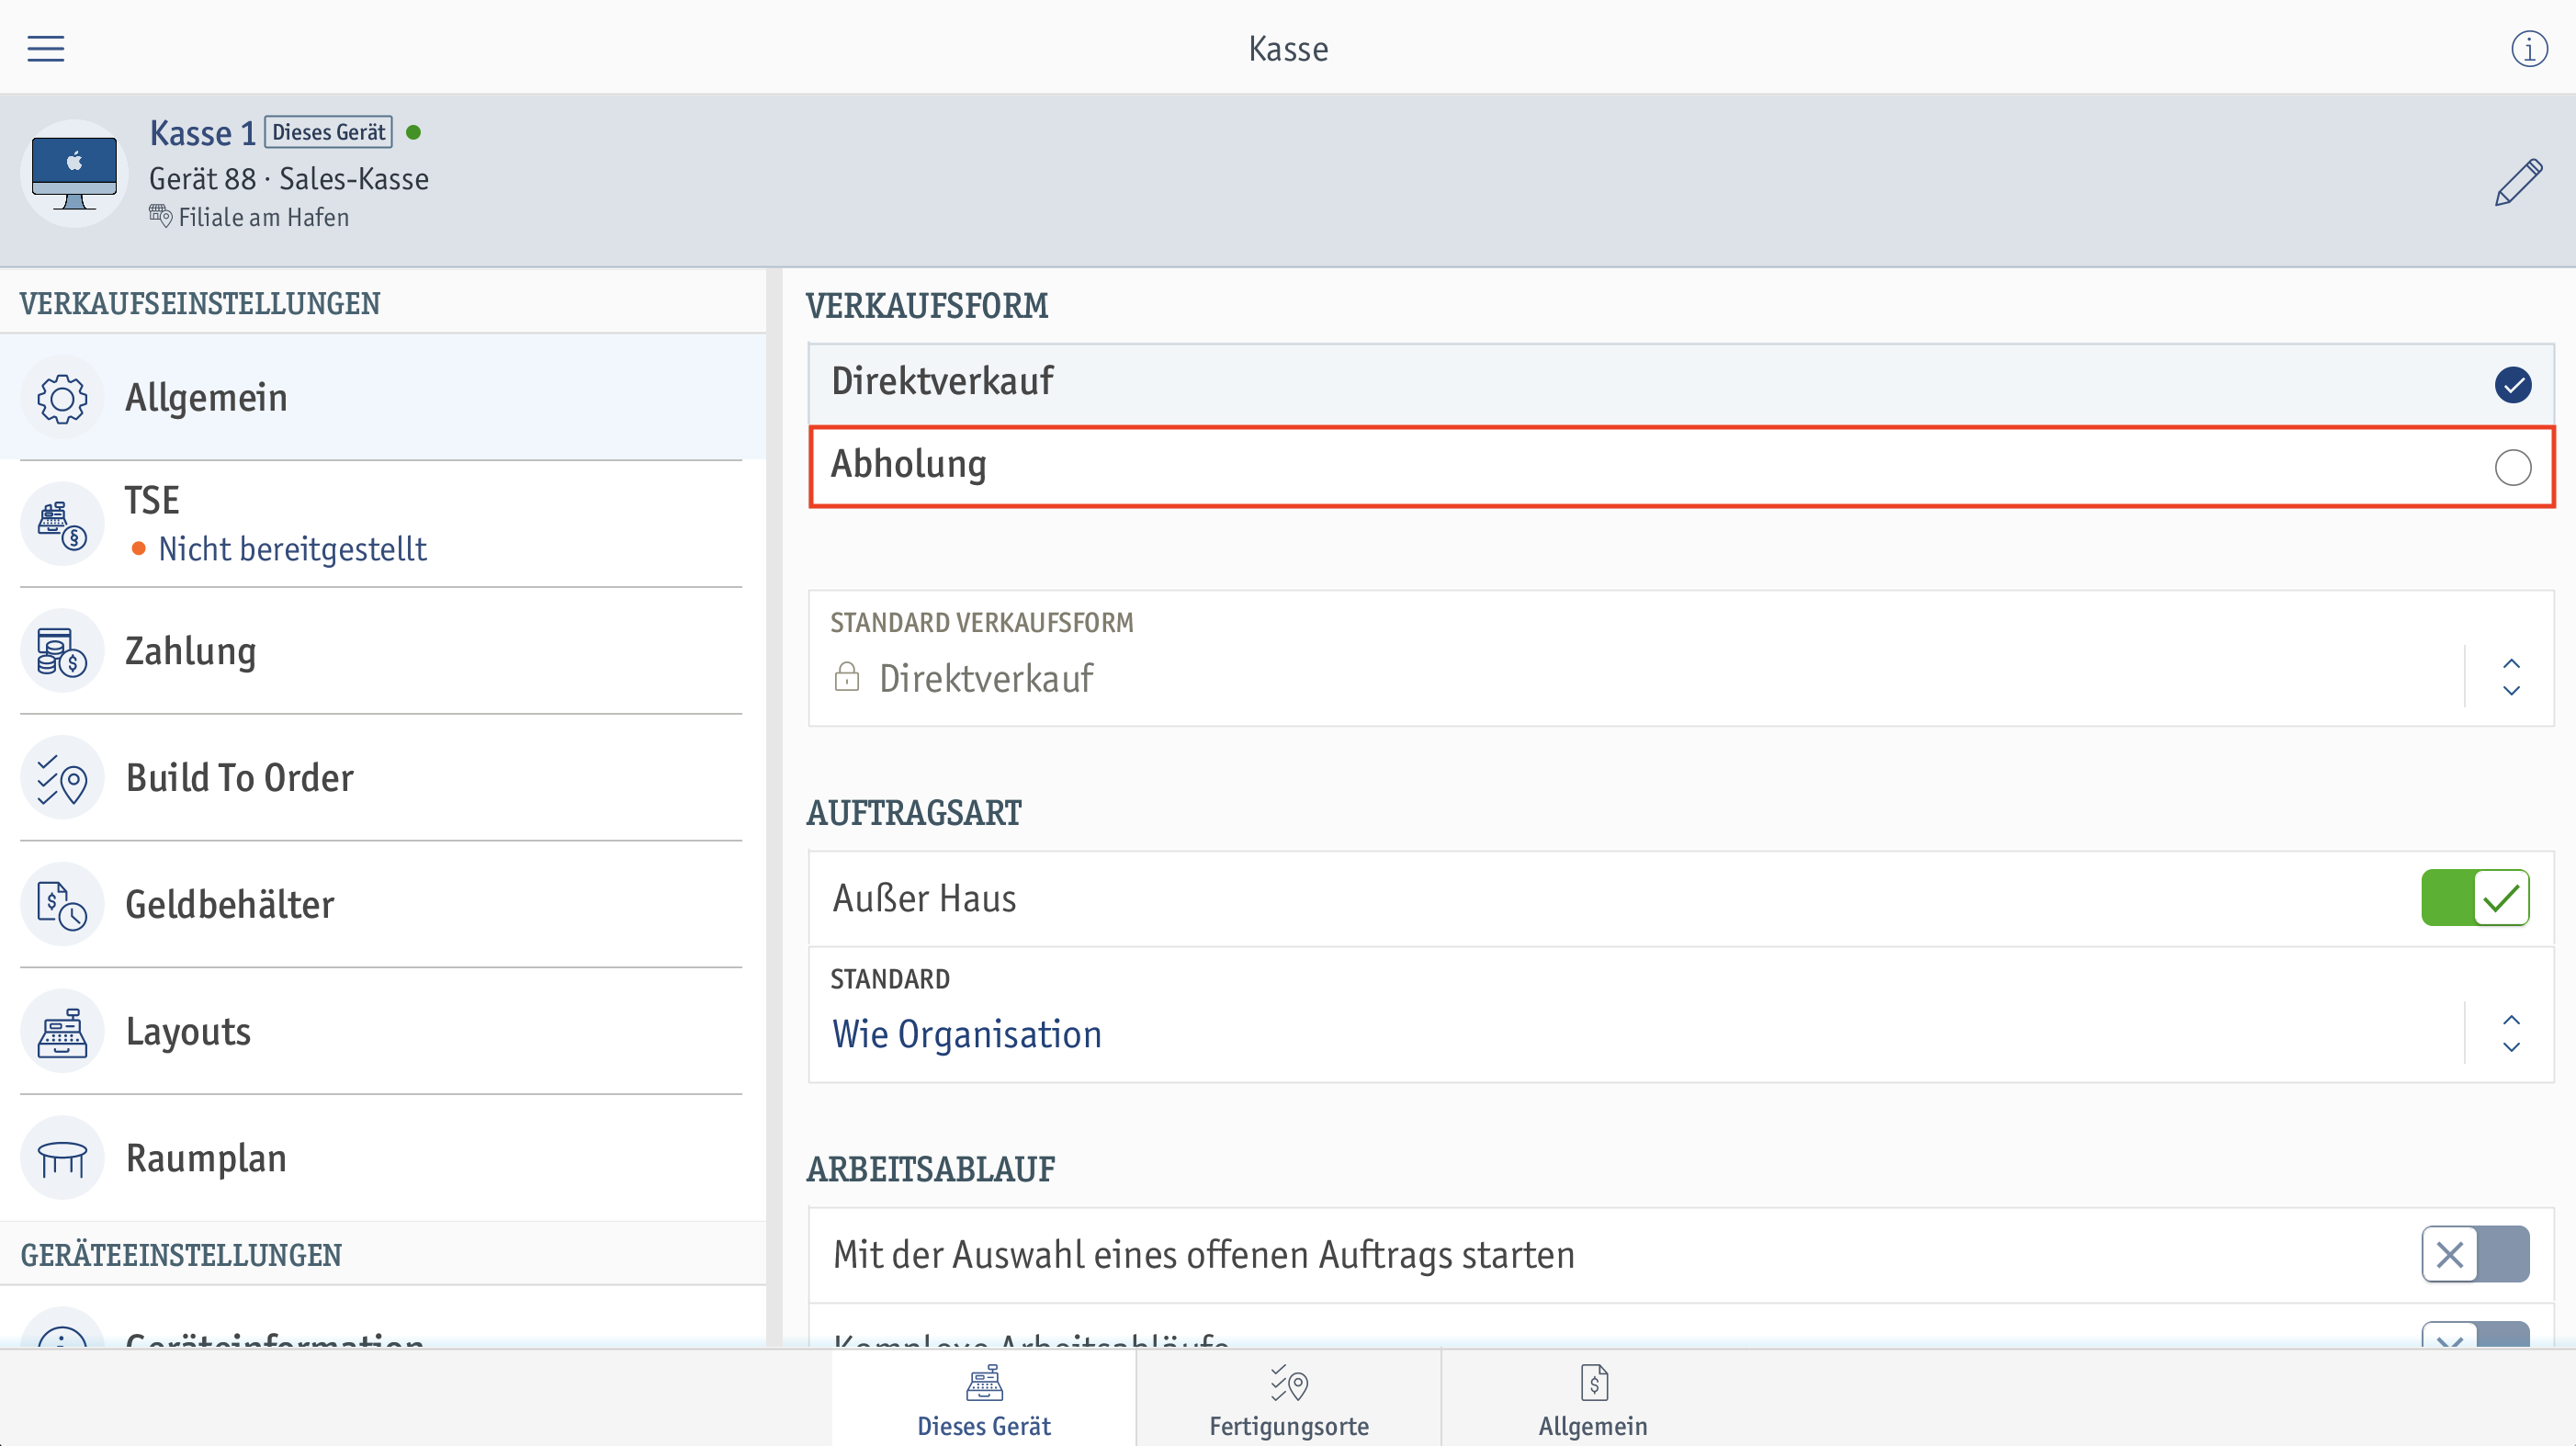Switch to the Fertigungsorte tab

[x=1289, y=1398]
